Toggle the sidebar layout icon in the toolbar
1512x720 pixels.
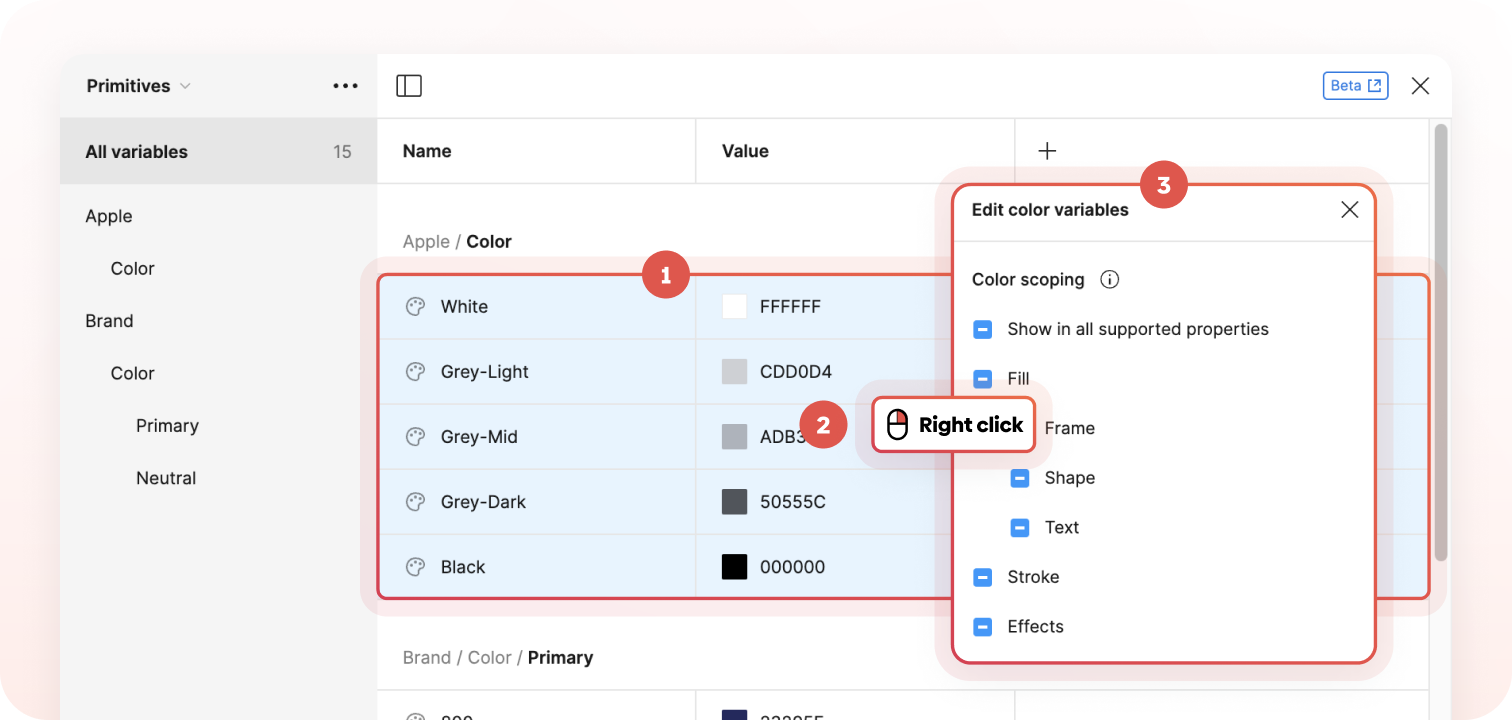coord(409,85)
